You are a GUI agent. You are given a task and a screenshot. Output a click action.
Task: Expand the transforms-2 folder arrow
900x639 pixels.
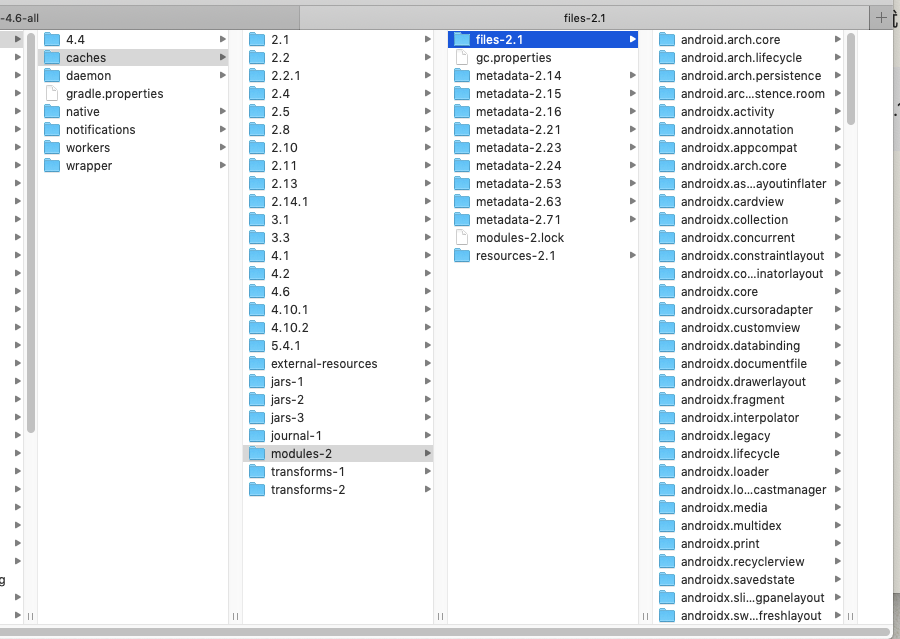(428, 489)
